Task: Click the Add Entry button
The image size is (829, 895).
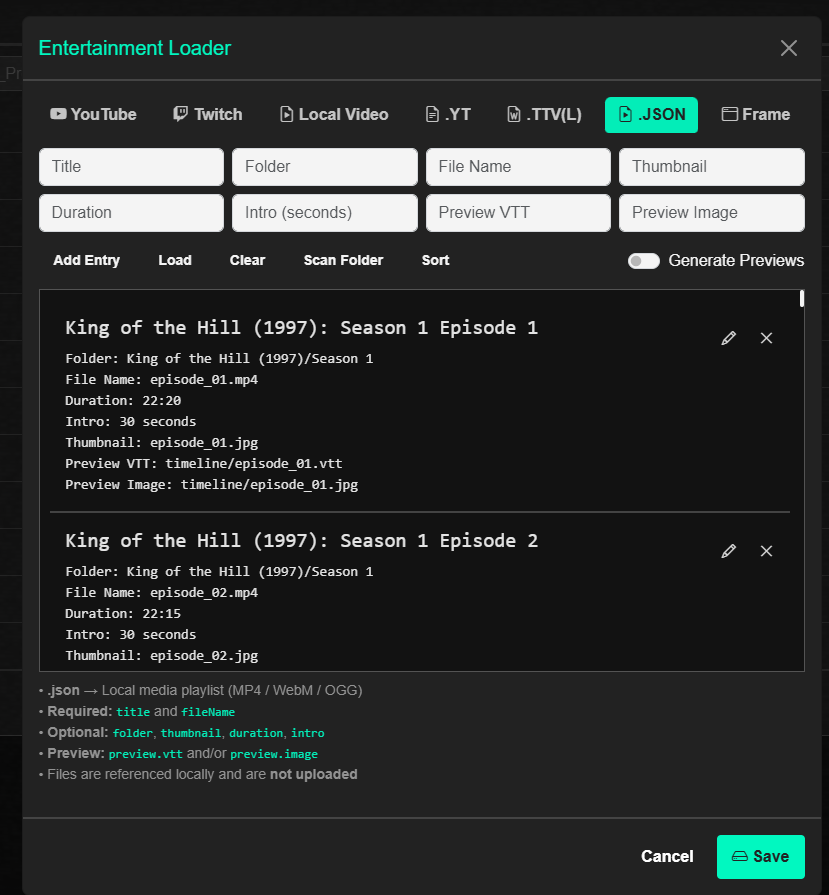Action: click(x=87, y=260)
